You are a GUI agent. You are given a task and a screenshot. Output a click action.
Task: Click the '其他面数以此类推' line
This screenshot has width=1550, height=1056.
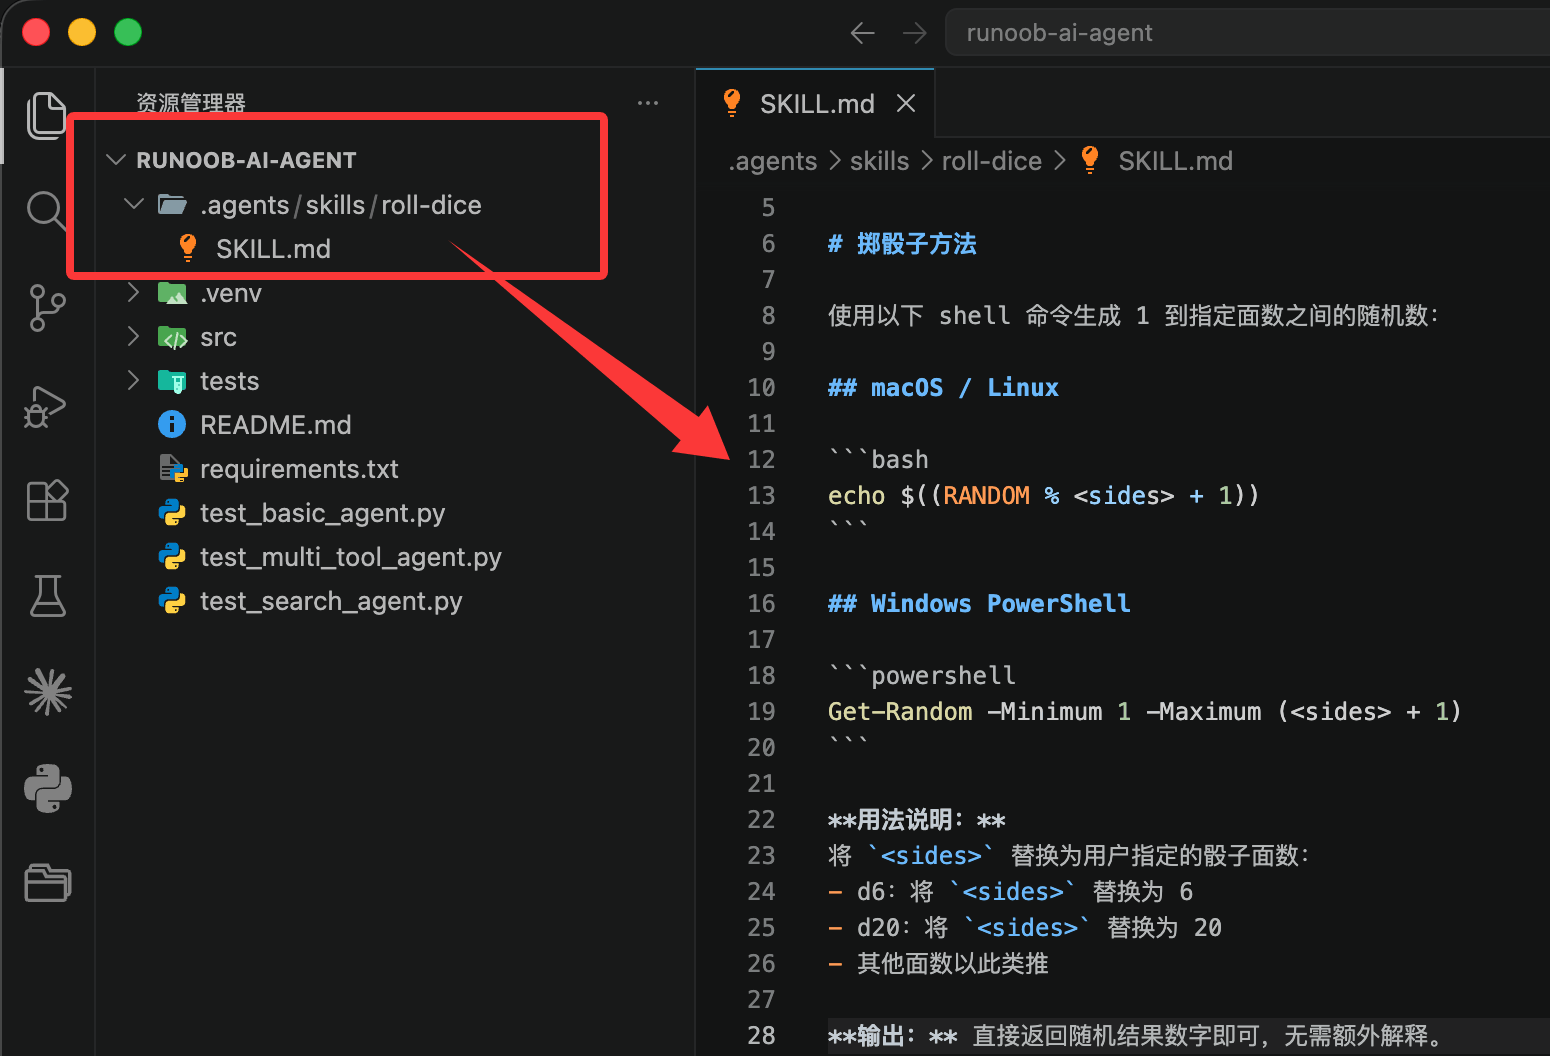click(x=938, y=964)
